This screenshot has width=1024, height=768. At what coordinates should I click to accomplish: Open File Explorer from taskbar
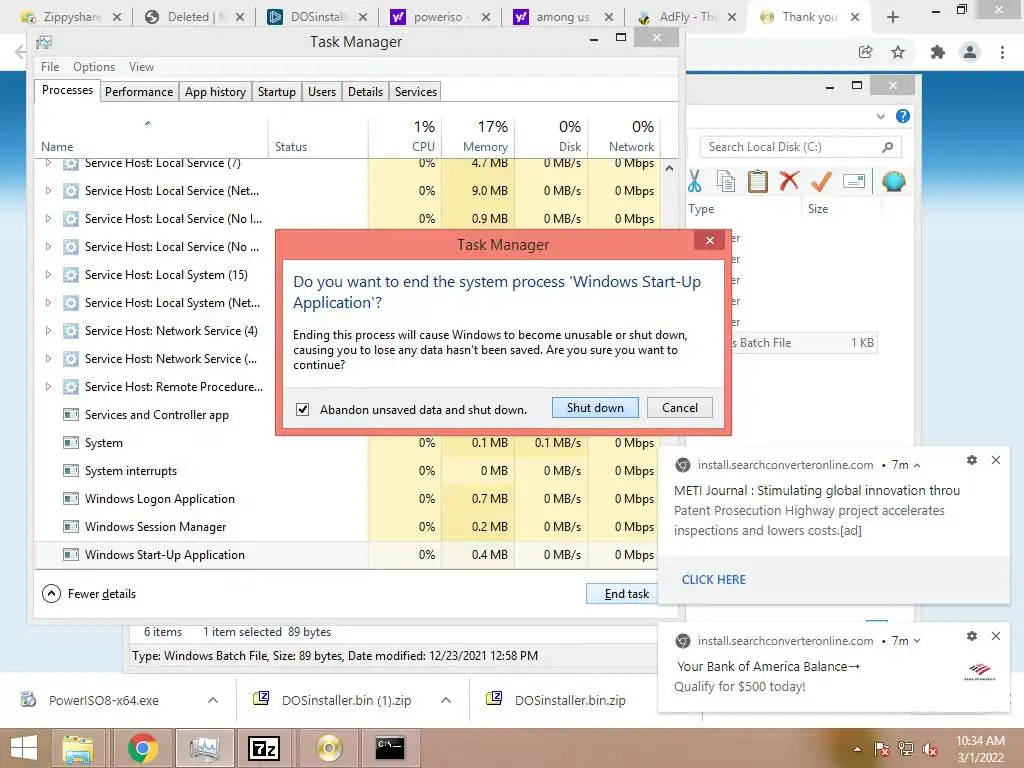pos(78,748)
